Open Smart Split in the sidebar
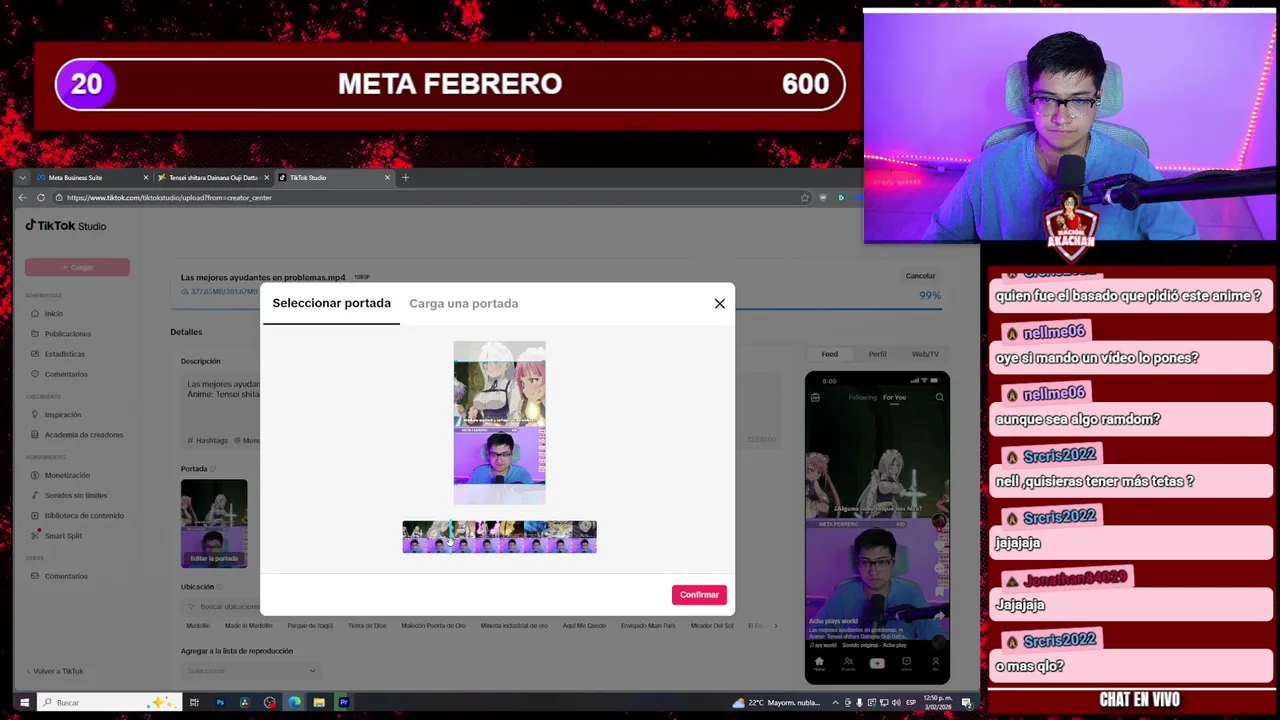This screenshot has height=720, width=1280. 63,535
